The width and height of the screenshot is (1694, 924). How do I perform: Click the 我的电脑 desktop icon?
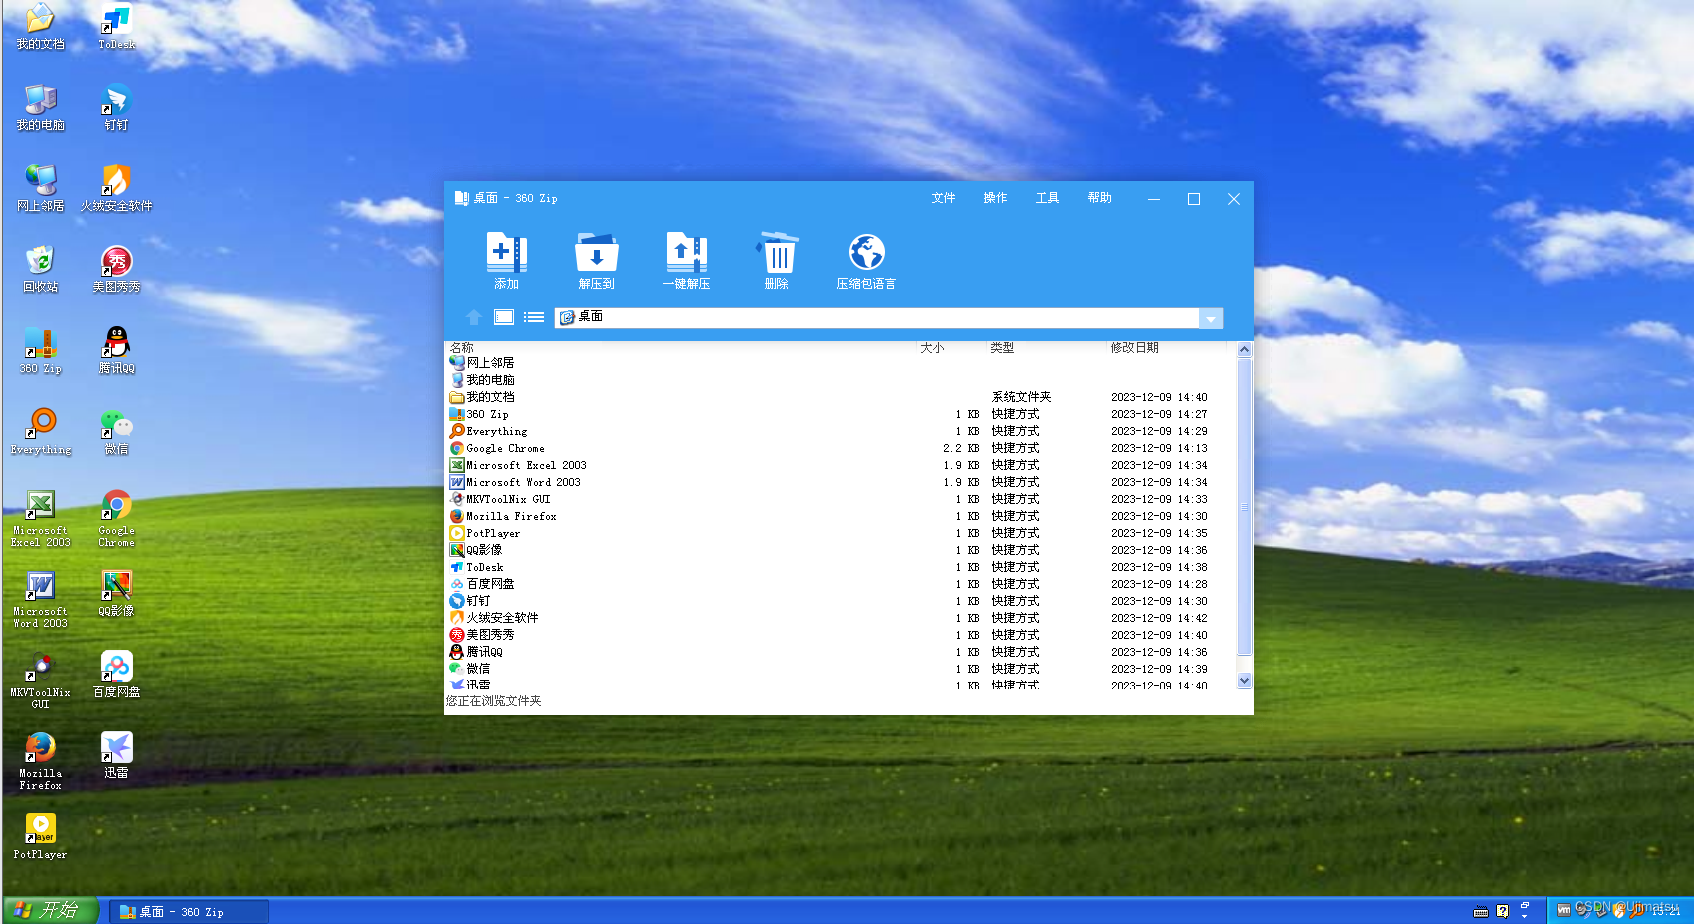click(40, 107)
